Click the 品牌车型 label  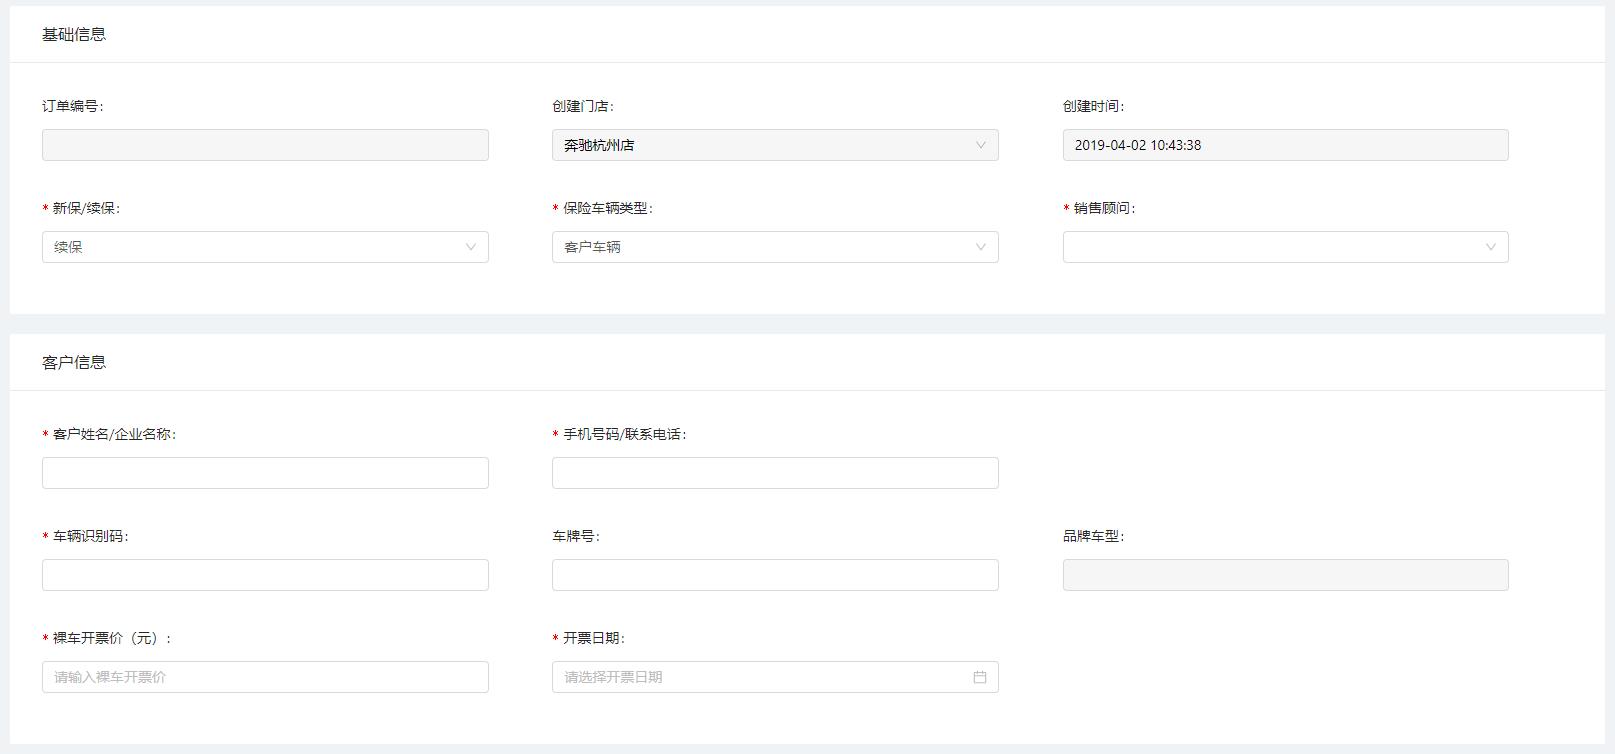1093,536
